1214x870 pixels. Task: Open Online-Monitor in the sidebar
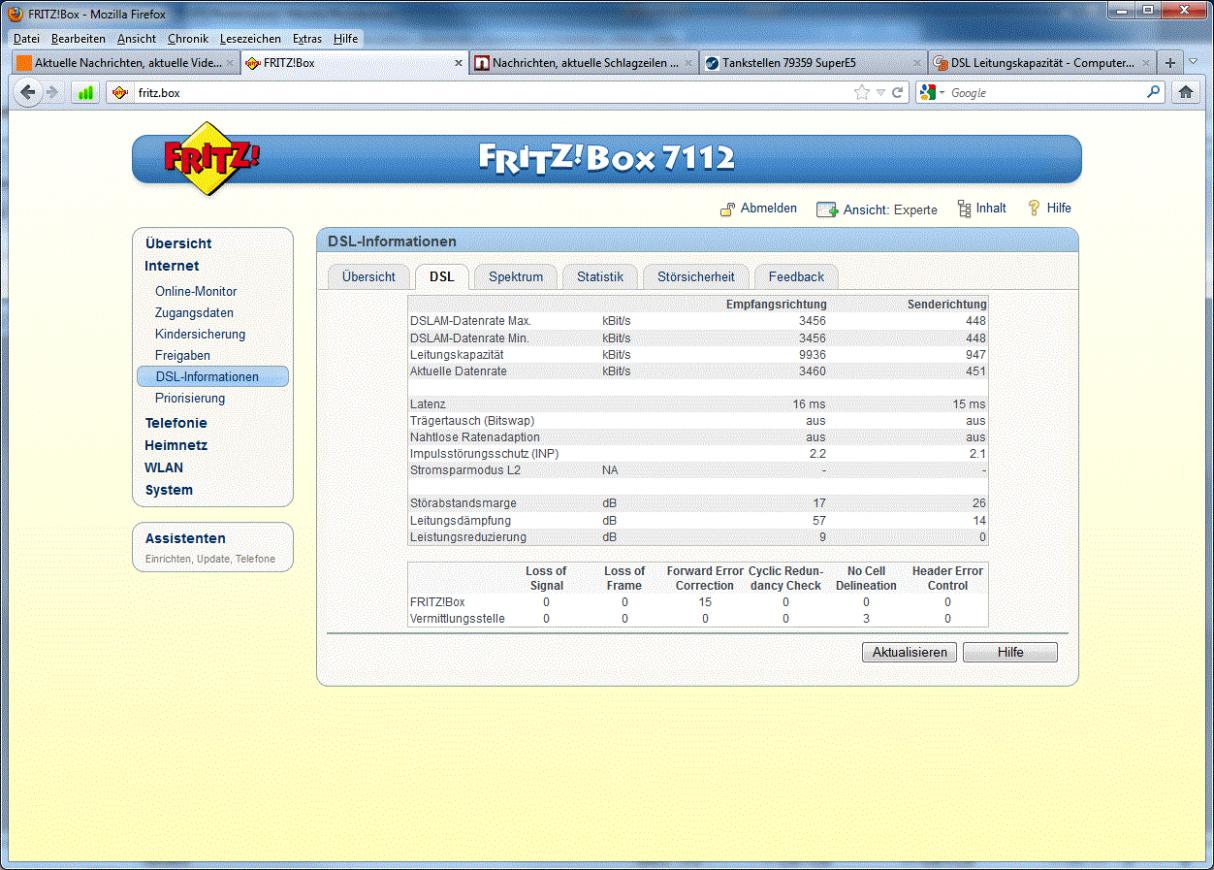pyautogui.click(x=196, y=291)
